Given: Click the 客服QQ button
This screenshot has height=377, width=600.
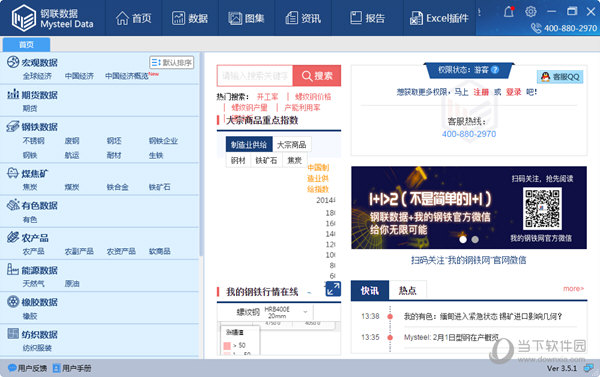Looking at the screenshot, I should pos(560,77).
